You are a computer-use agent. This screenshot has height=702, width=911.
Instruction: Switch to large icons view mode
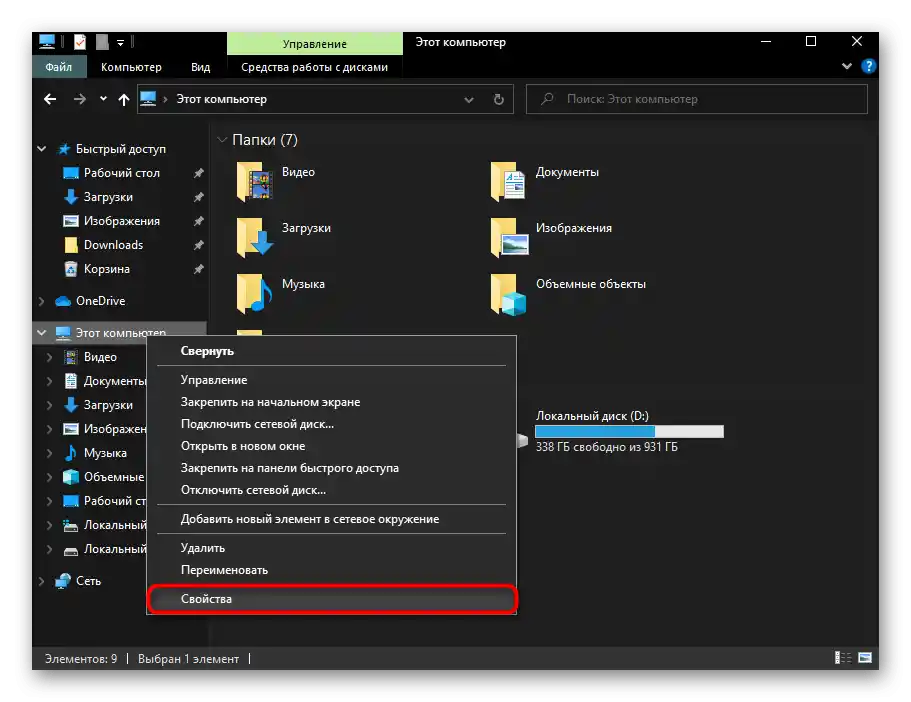pyautogui.click(x=864, y=658)
